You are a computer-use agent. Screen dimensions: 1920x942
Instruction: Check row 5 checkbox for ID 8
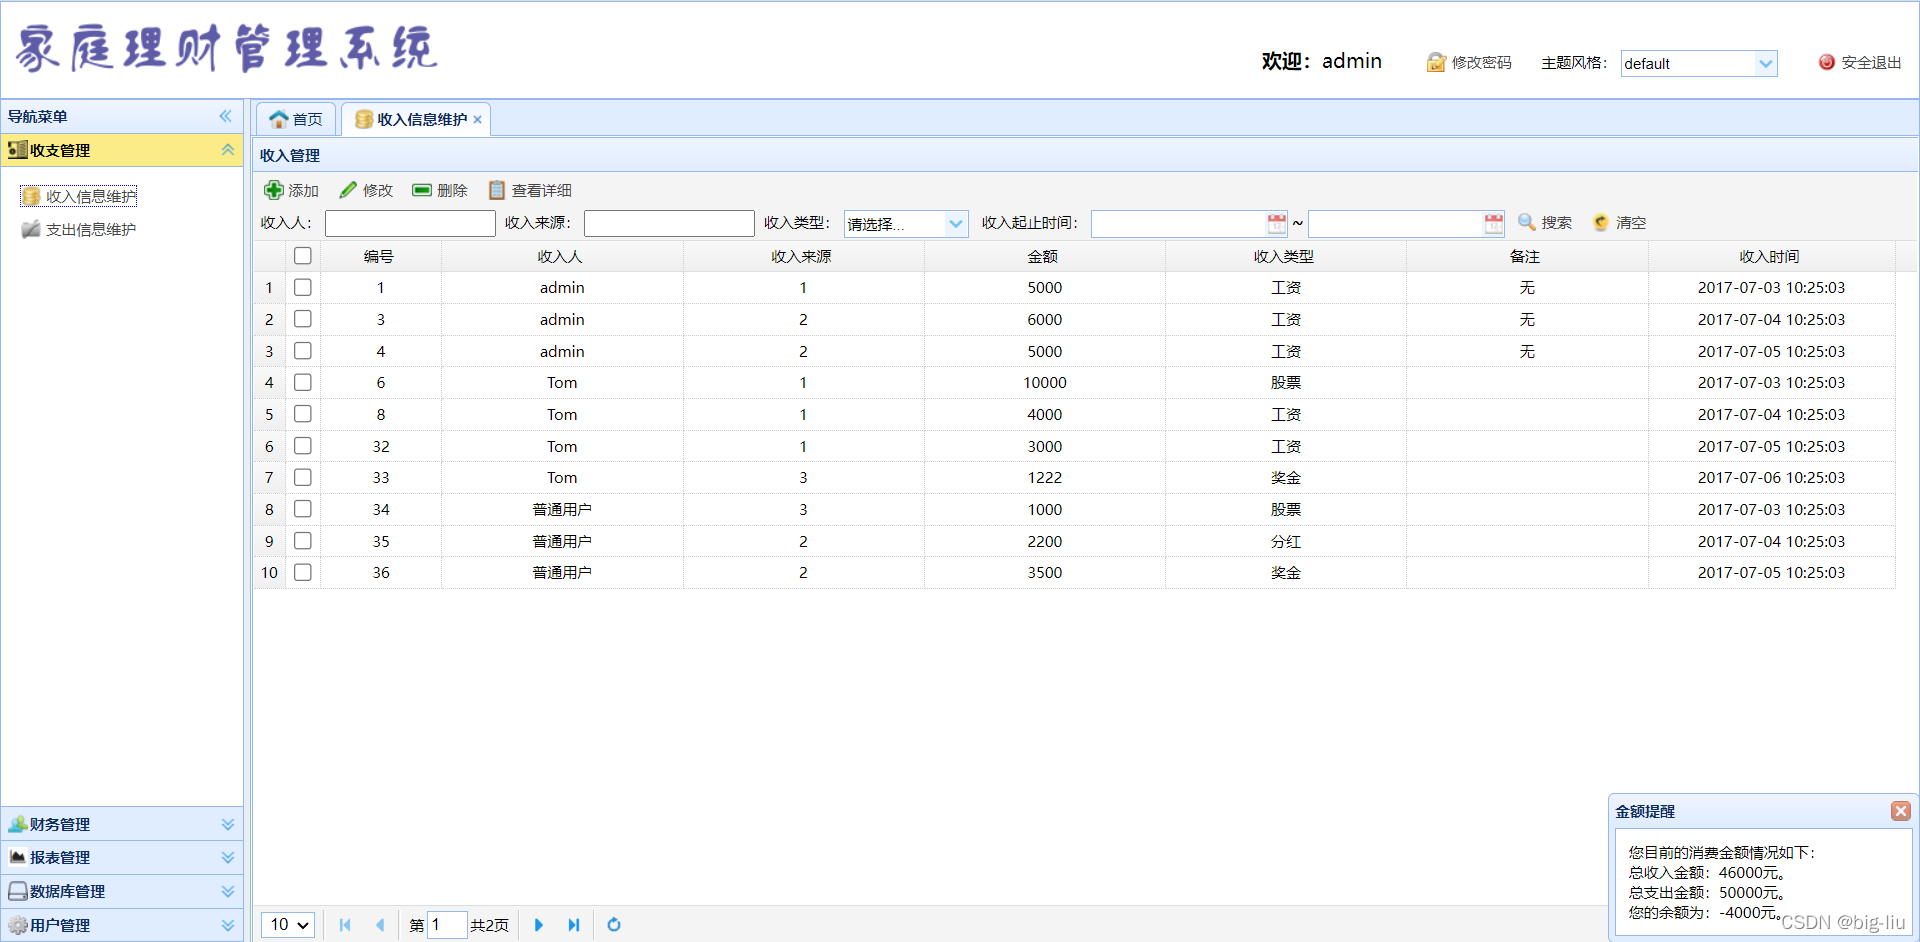(x=303, y=414)
